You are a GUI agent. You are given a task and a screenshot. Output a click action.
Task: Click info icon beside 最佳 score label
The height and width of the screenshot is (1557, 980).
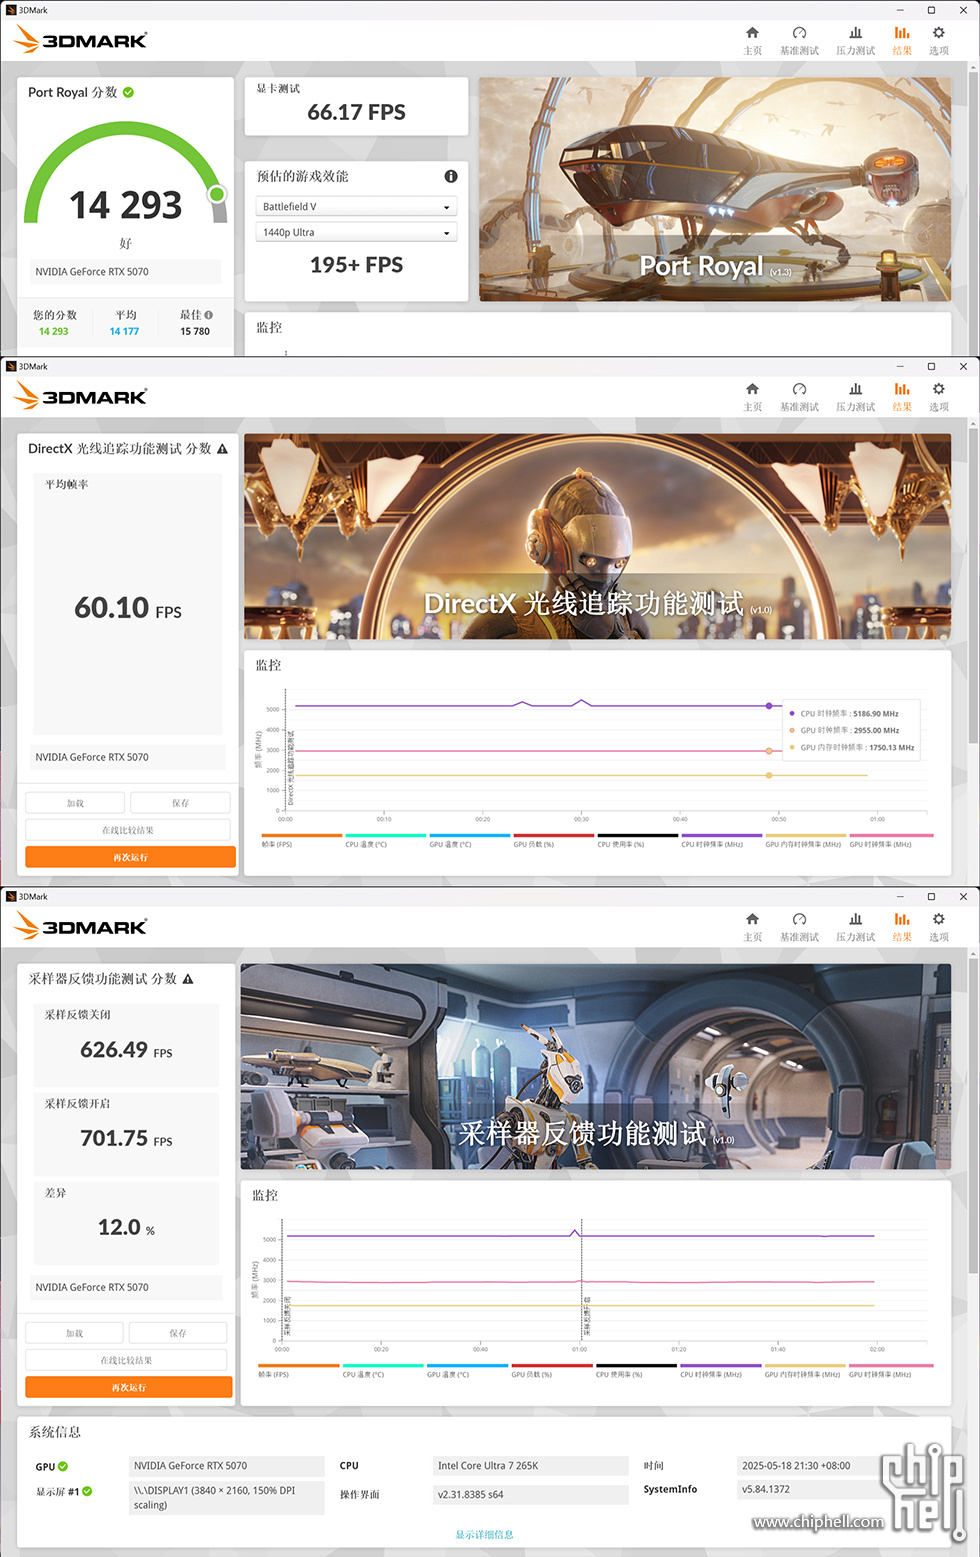(x=209, y=315)
